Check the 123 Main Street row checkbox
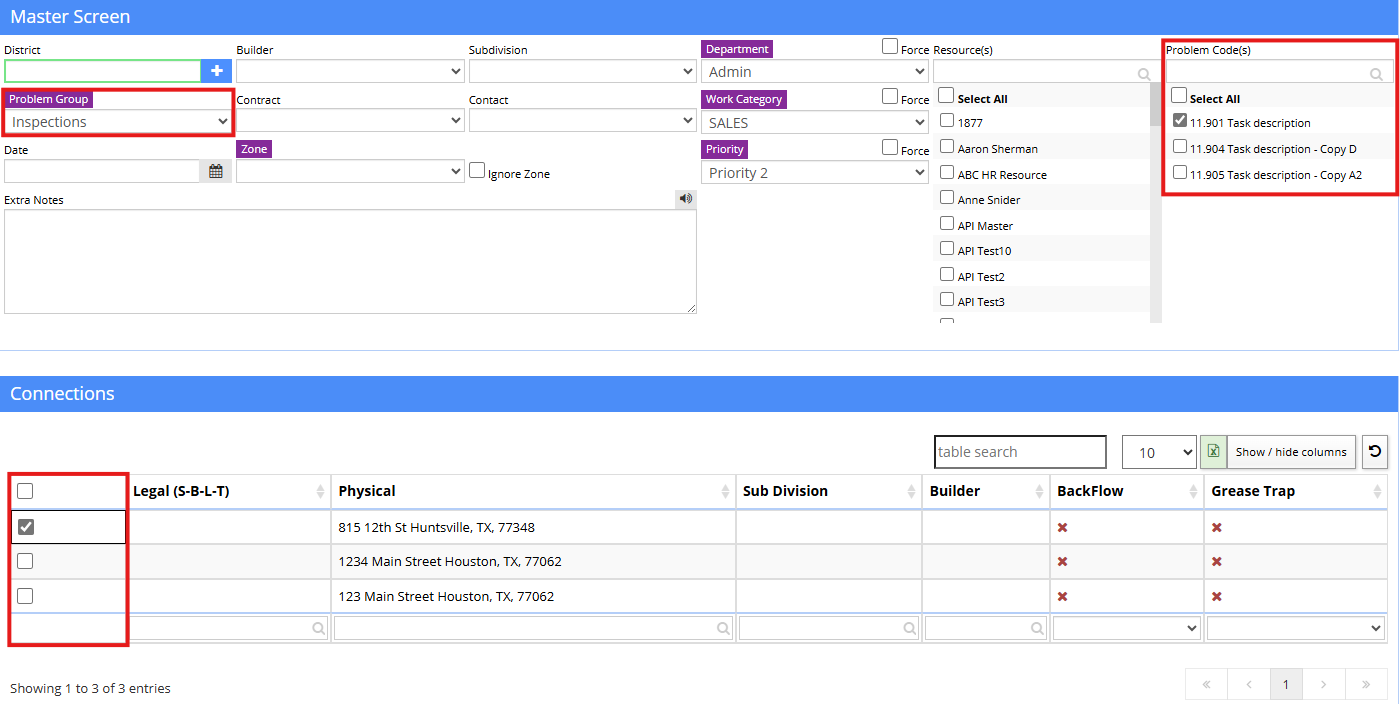Image resolution: width=1400 pixels, height=704 pixels. pyautogui.click(x=26, y=596)
